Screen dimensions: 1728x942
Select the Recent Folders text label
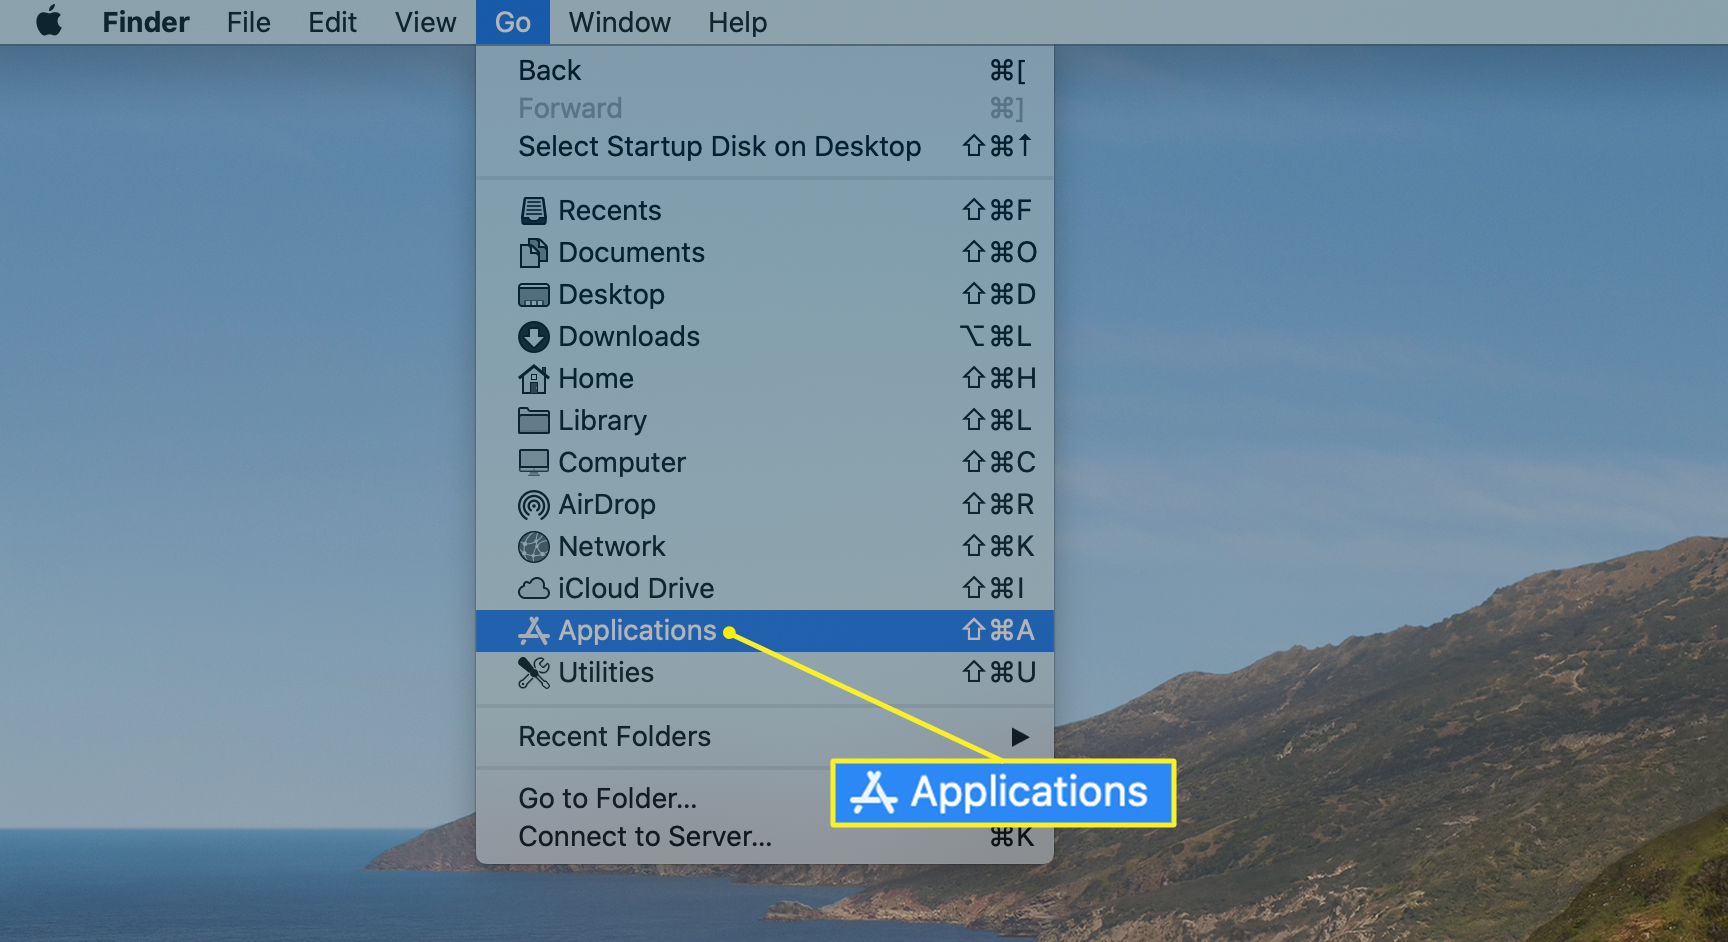point(614,736)
